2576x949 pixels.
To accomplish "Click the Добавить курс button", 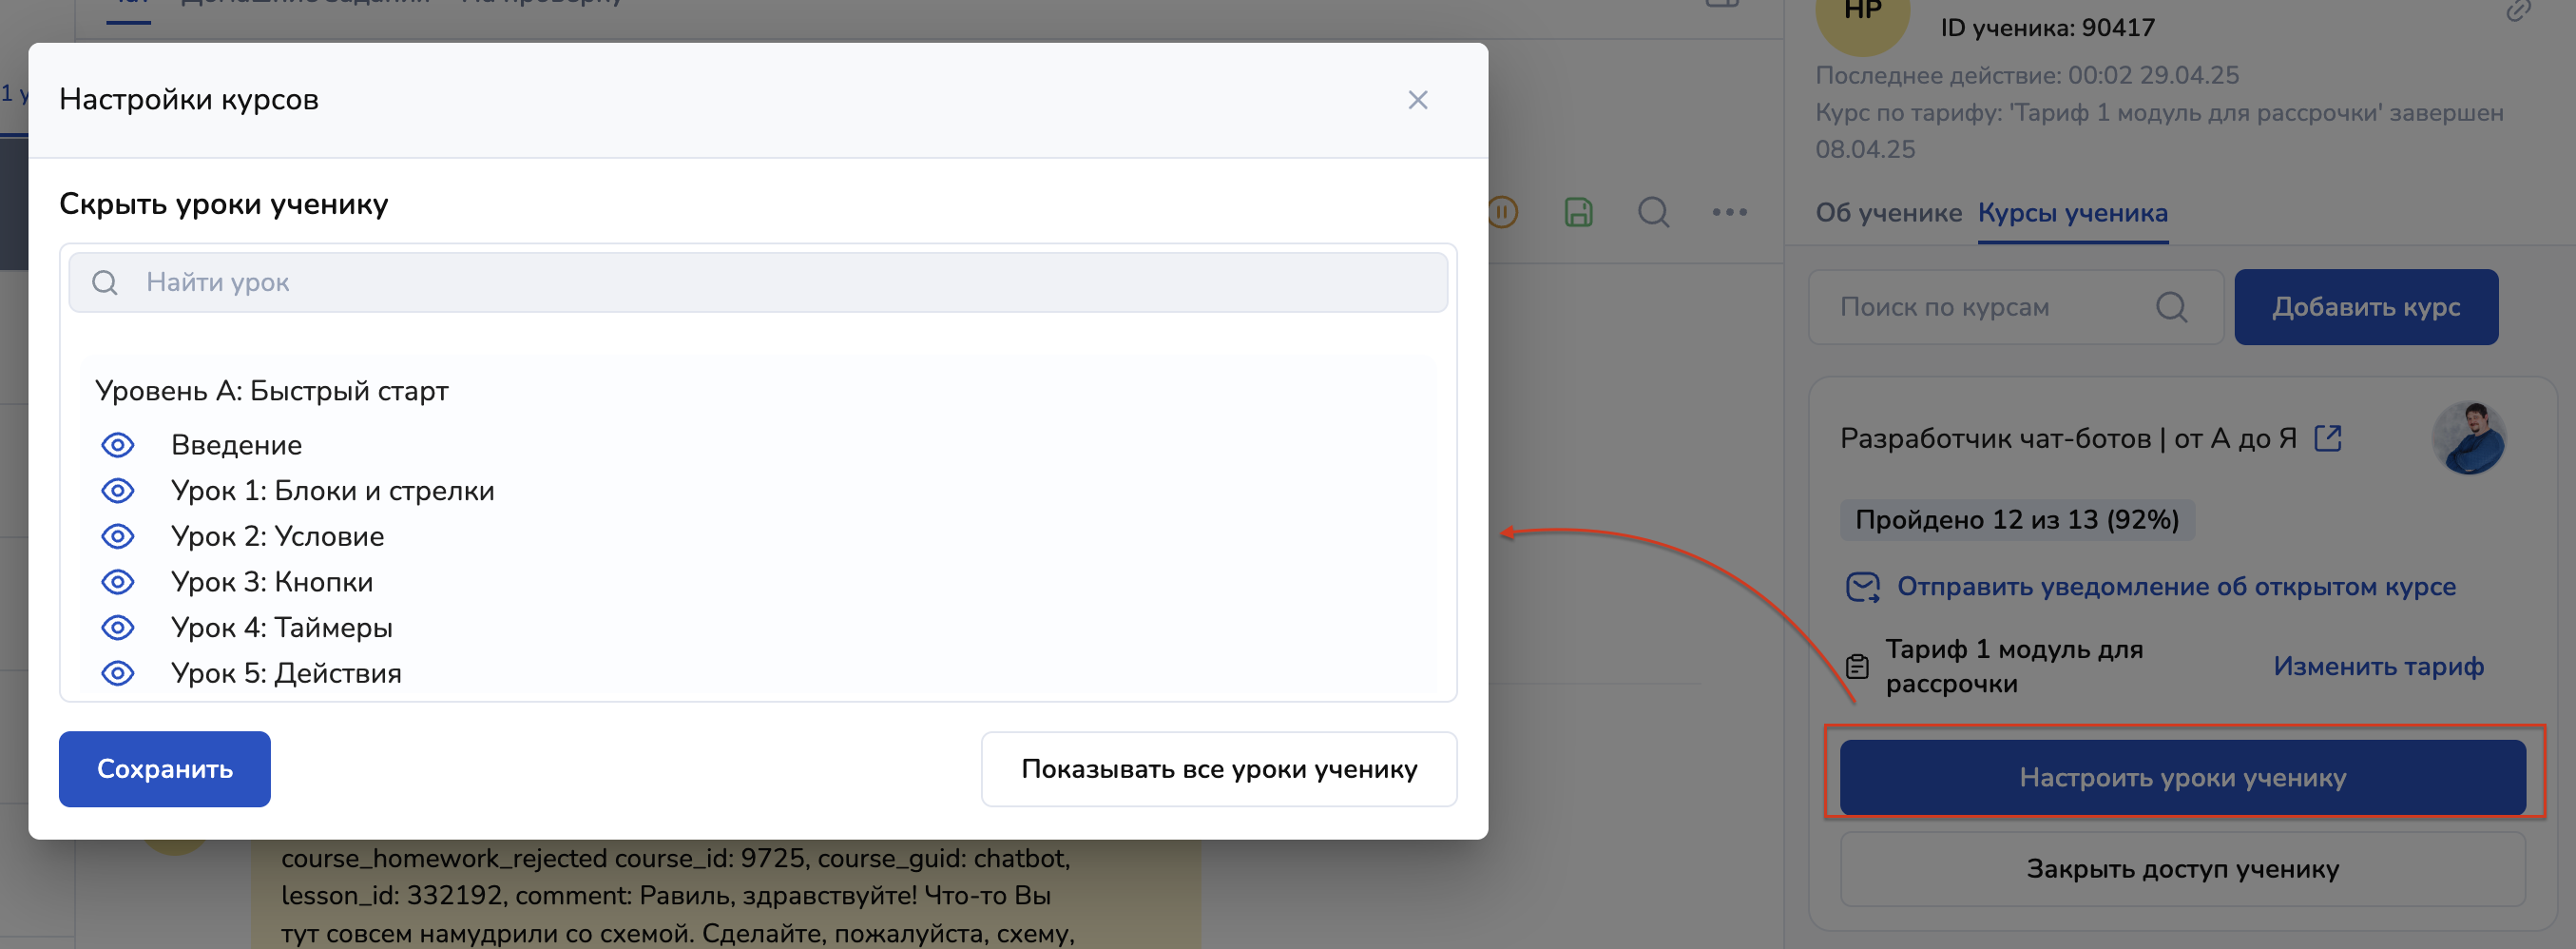I will coord(2365,307).
